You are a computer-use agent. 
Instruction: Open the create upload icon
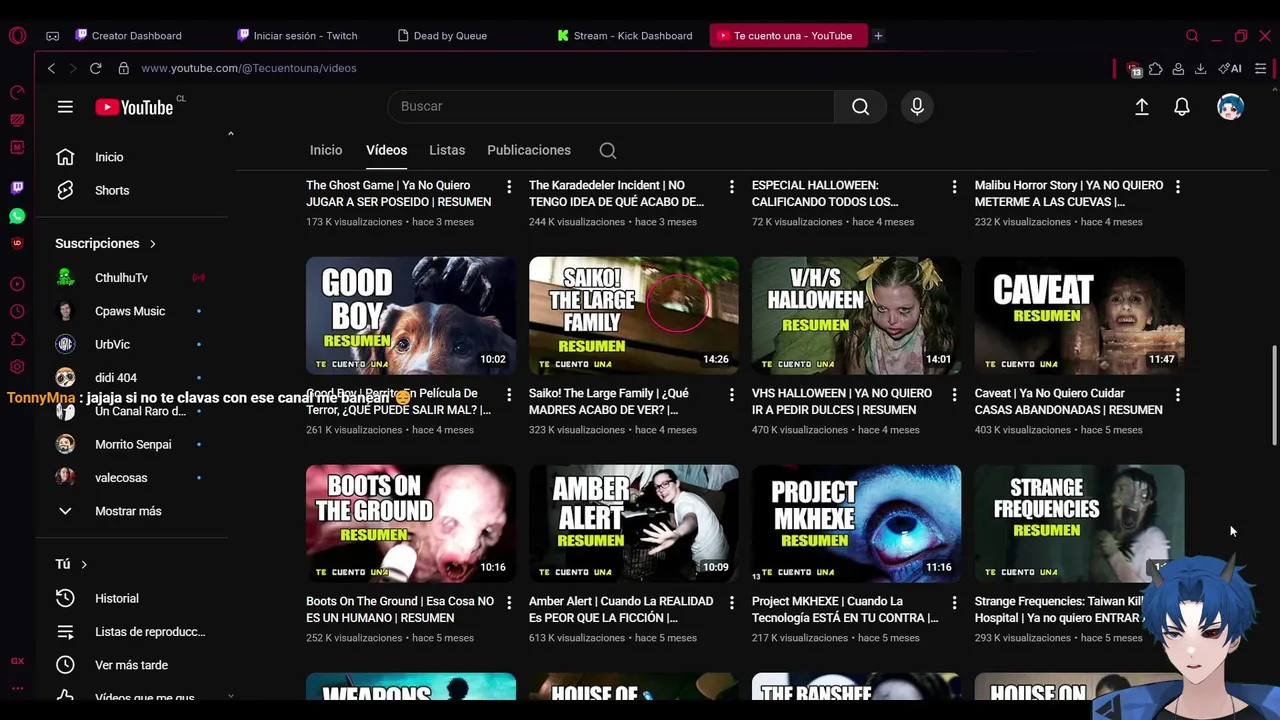point(1141,107)
